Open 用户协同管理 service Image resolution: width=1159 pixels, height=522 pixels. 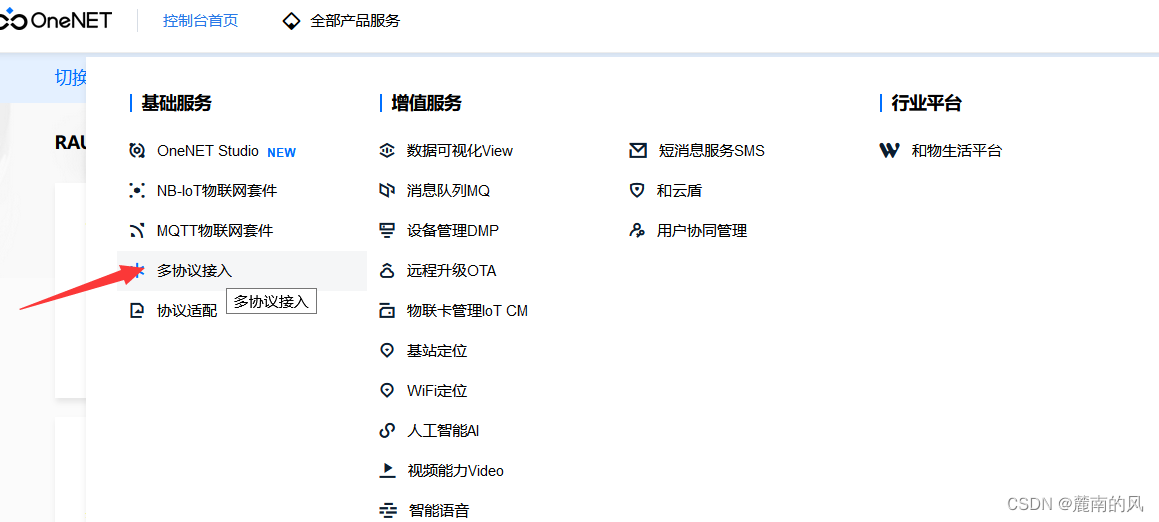click(x=702, y=231)
